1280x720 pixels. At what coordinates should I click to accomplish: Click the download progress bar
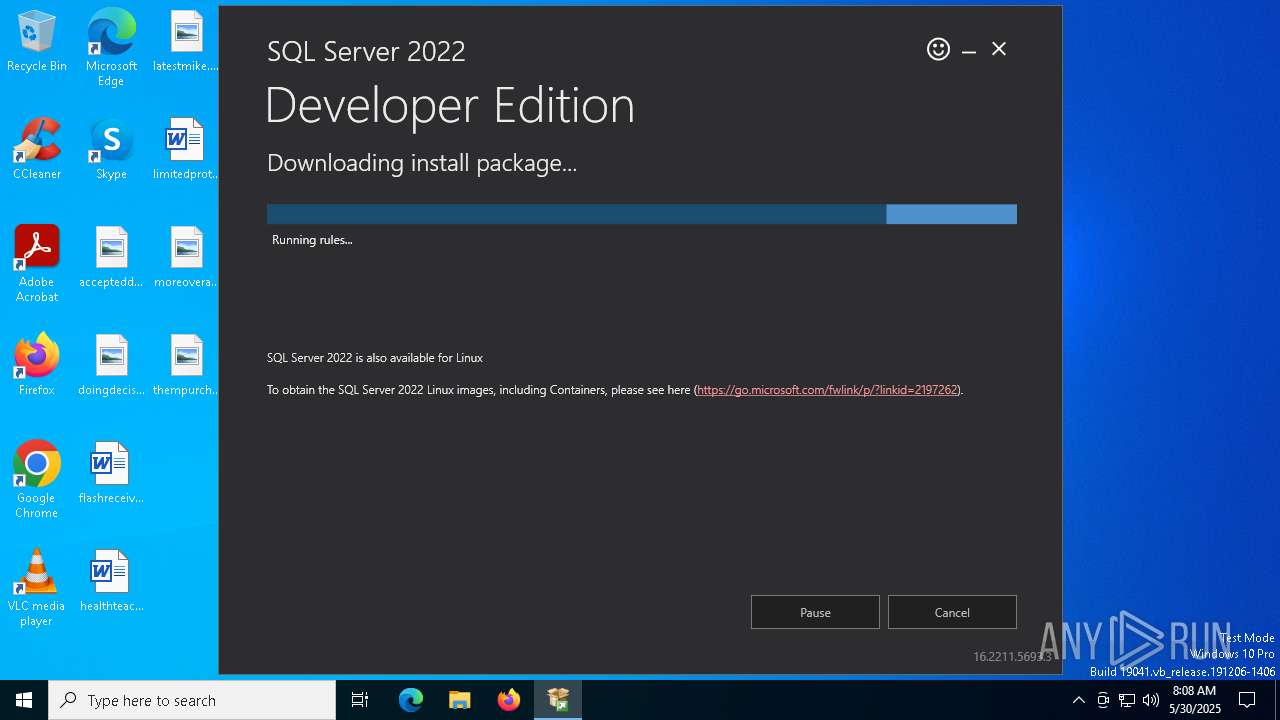(642, 214)
